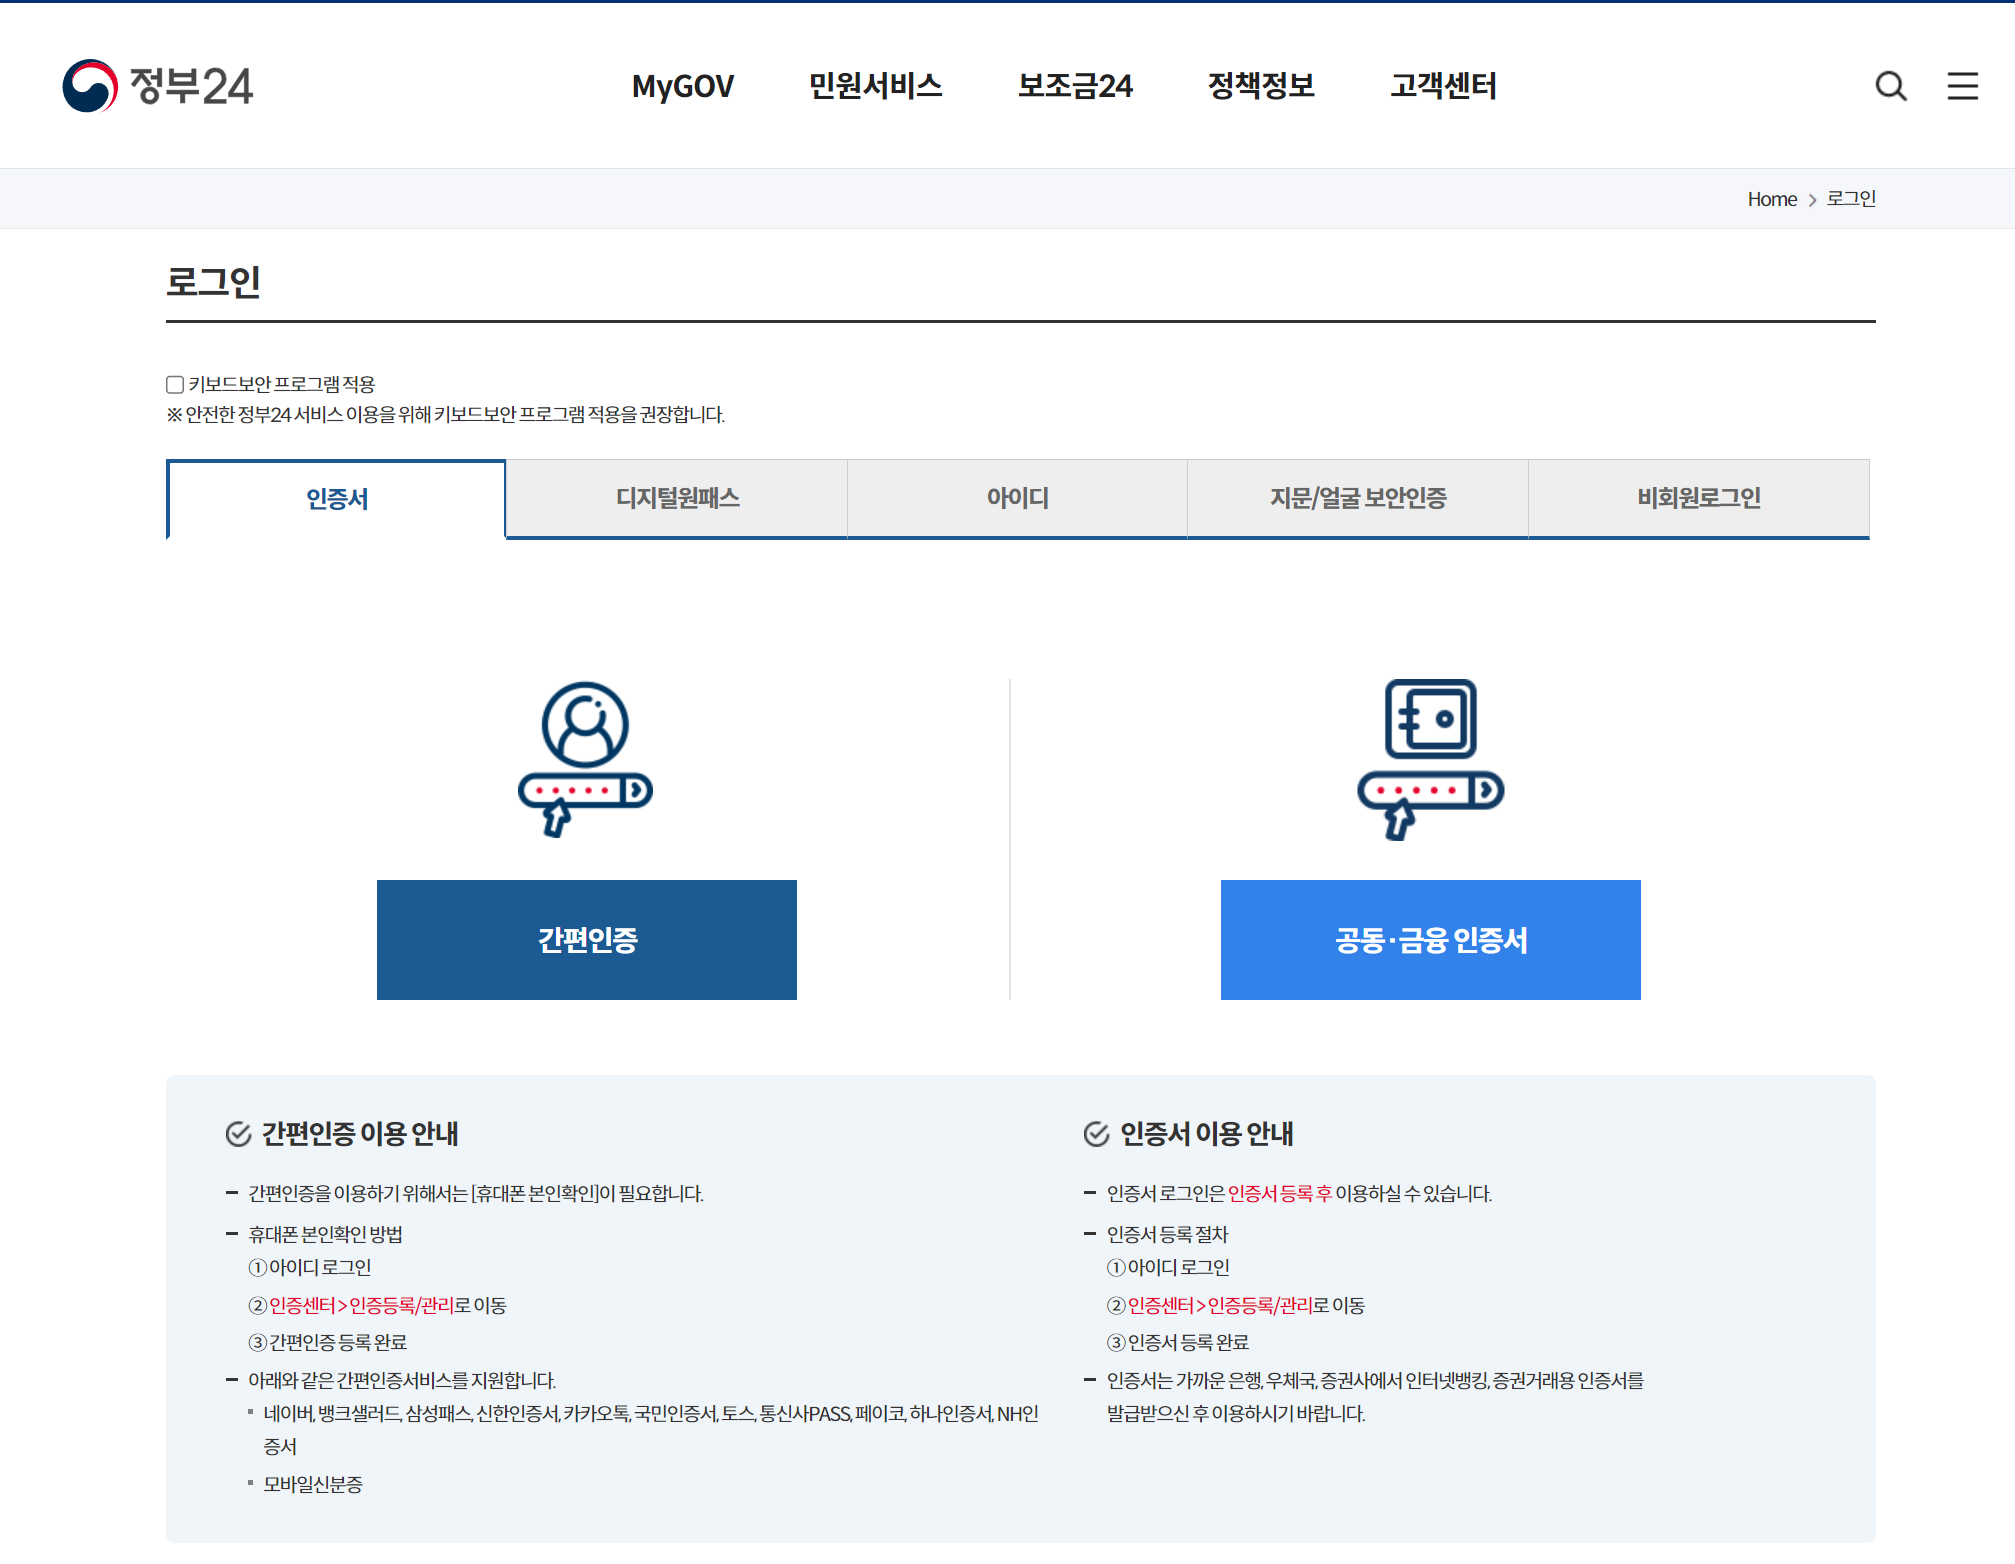The width and height of the screenshot is (2015, 1564).
Task: Click the 로그인 page heading
Action: [x=213, y=282]
